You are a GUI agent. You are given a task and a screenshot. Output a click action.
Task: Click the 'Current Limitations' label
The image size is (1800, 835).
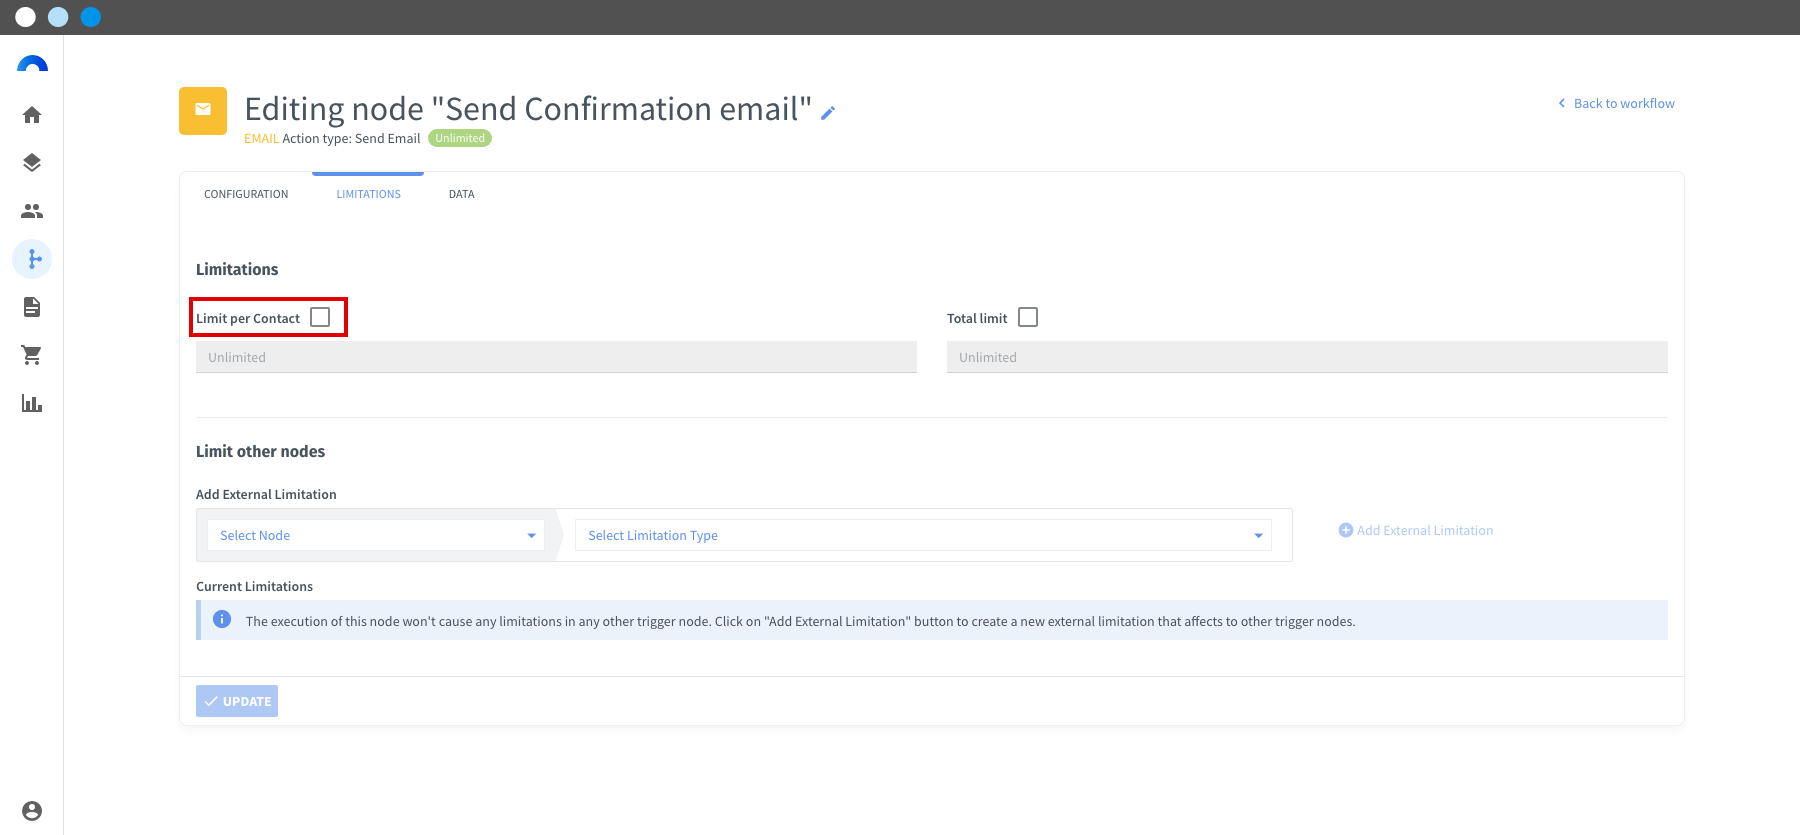(x=254, y=586)
